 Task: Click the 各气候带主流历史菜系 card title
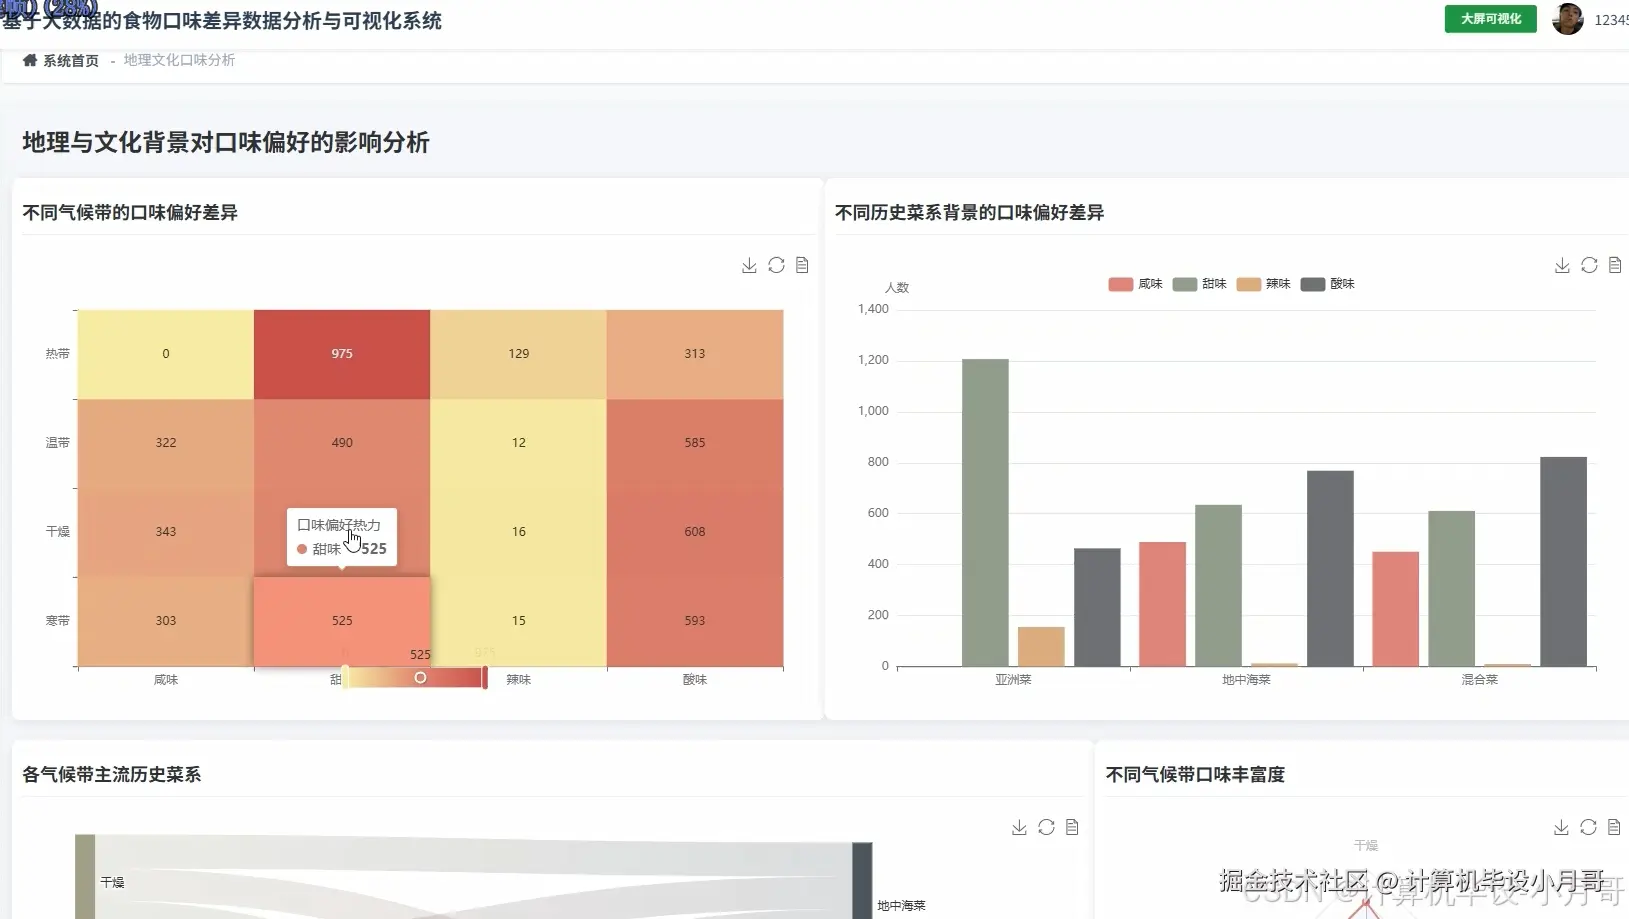click(112, 775)
